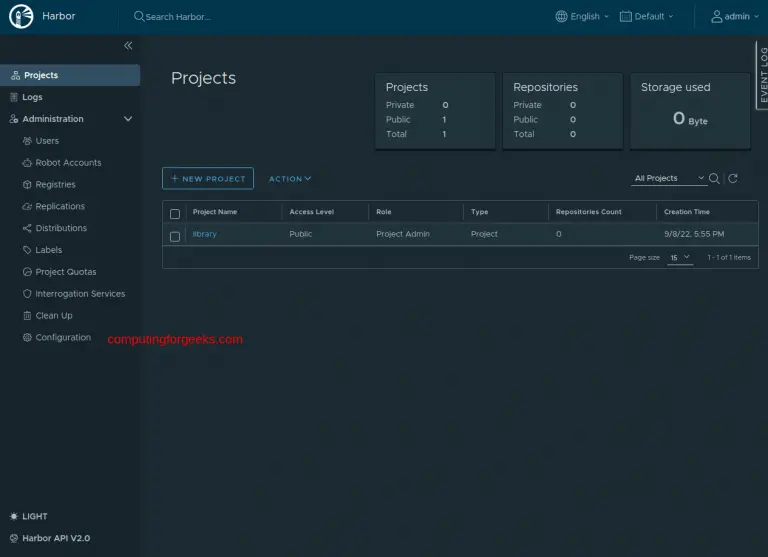Screen dimensions: 768x557
Task: Click the search magnifier icon above table
Action: (x=714, y=178)
